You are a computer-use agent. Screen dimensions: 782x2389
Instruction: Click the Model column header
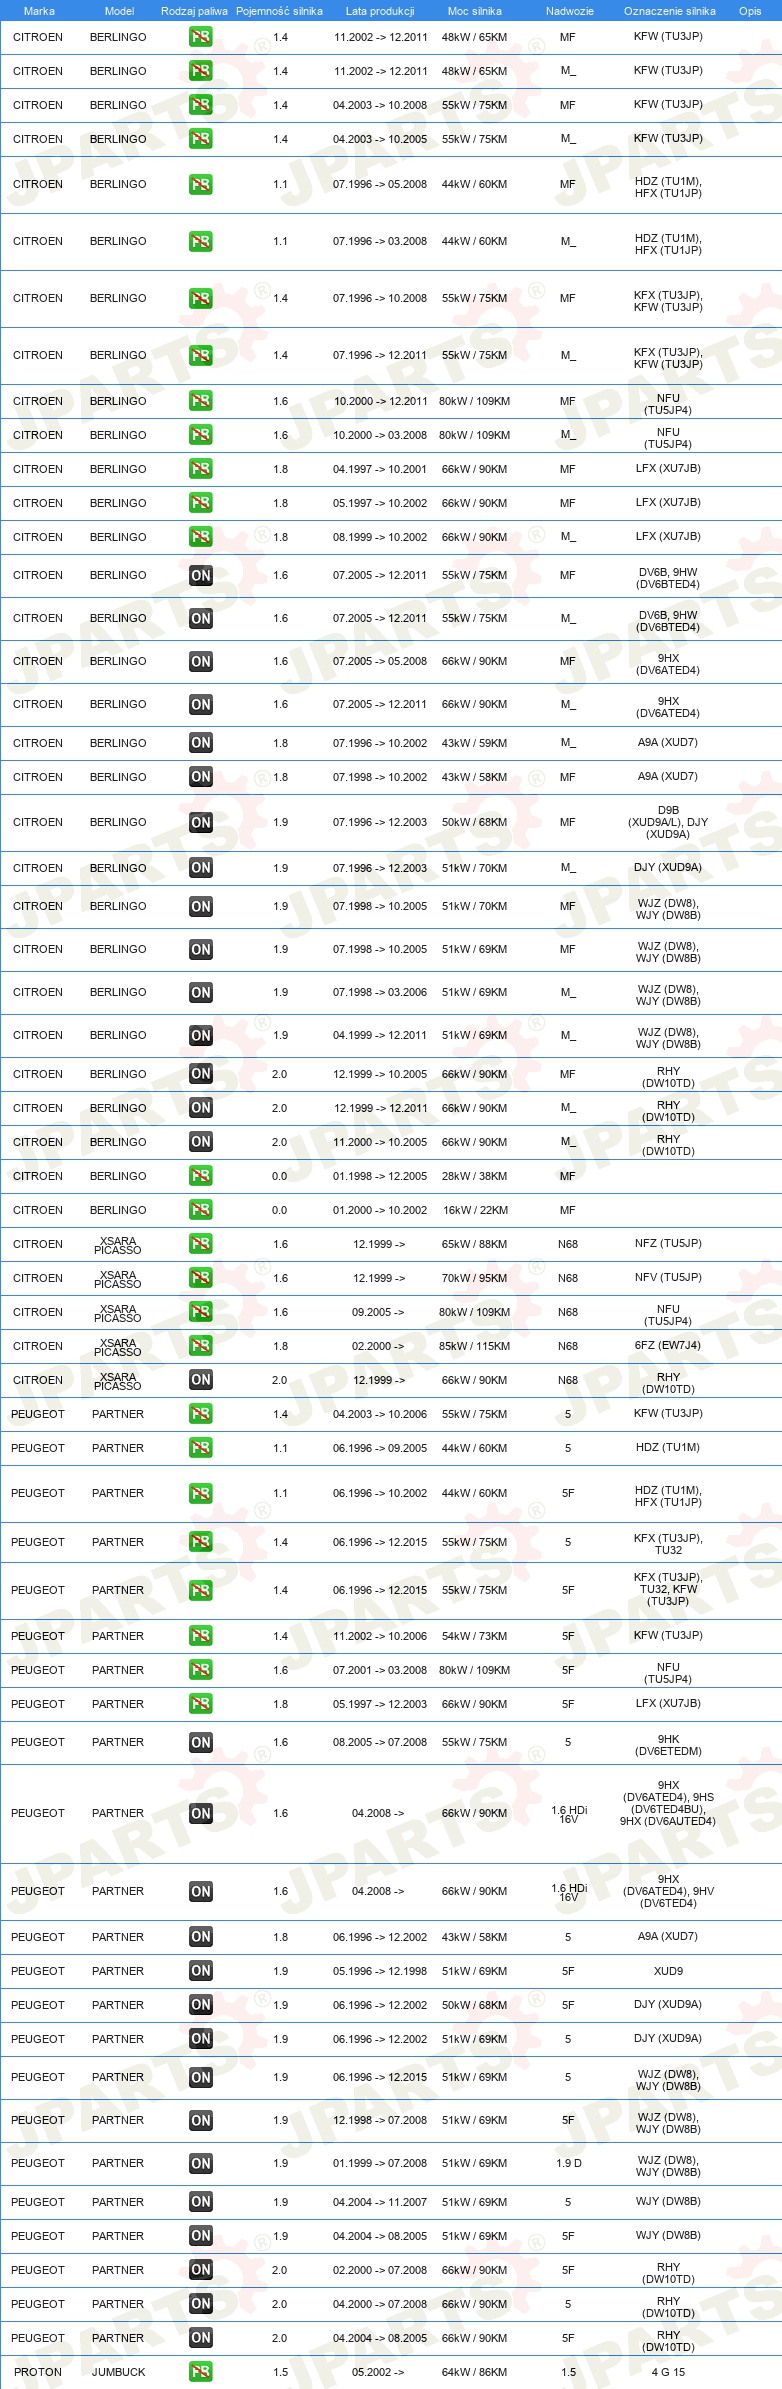click(x=119, y=11)
